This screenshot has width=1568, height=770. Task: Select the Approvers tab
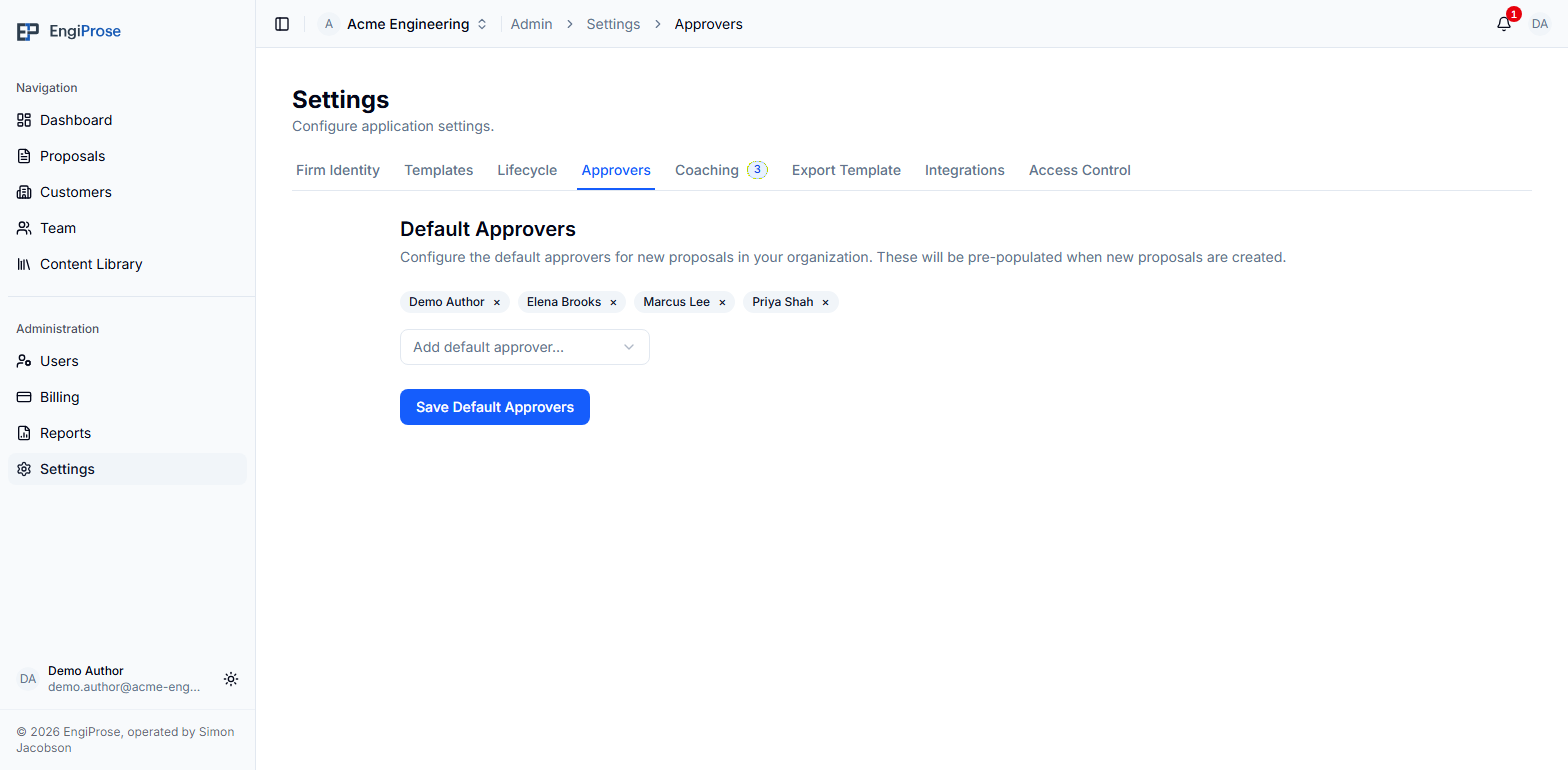pos(616,170)
